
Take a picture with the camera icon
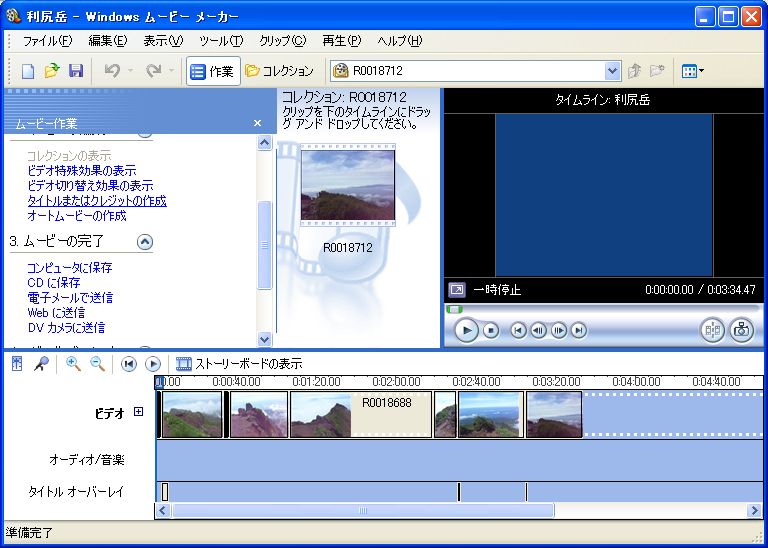[x=741, y=330]
